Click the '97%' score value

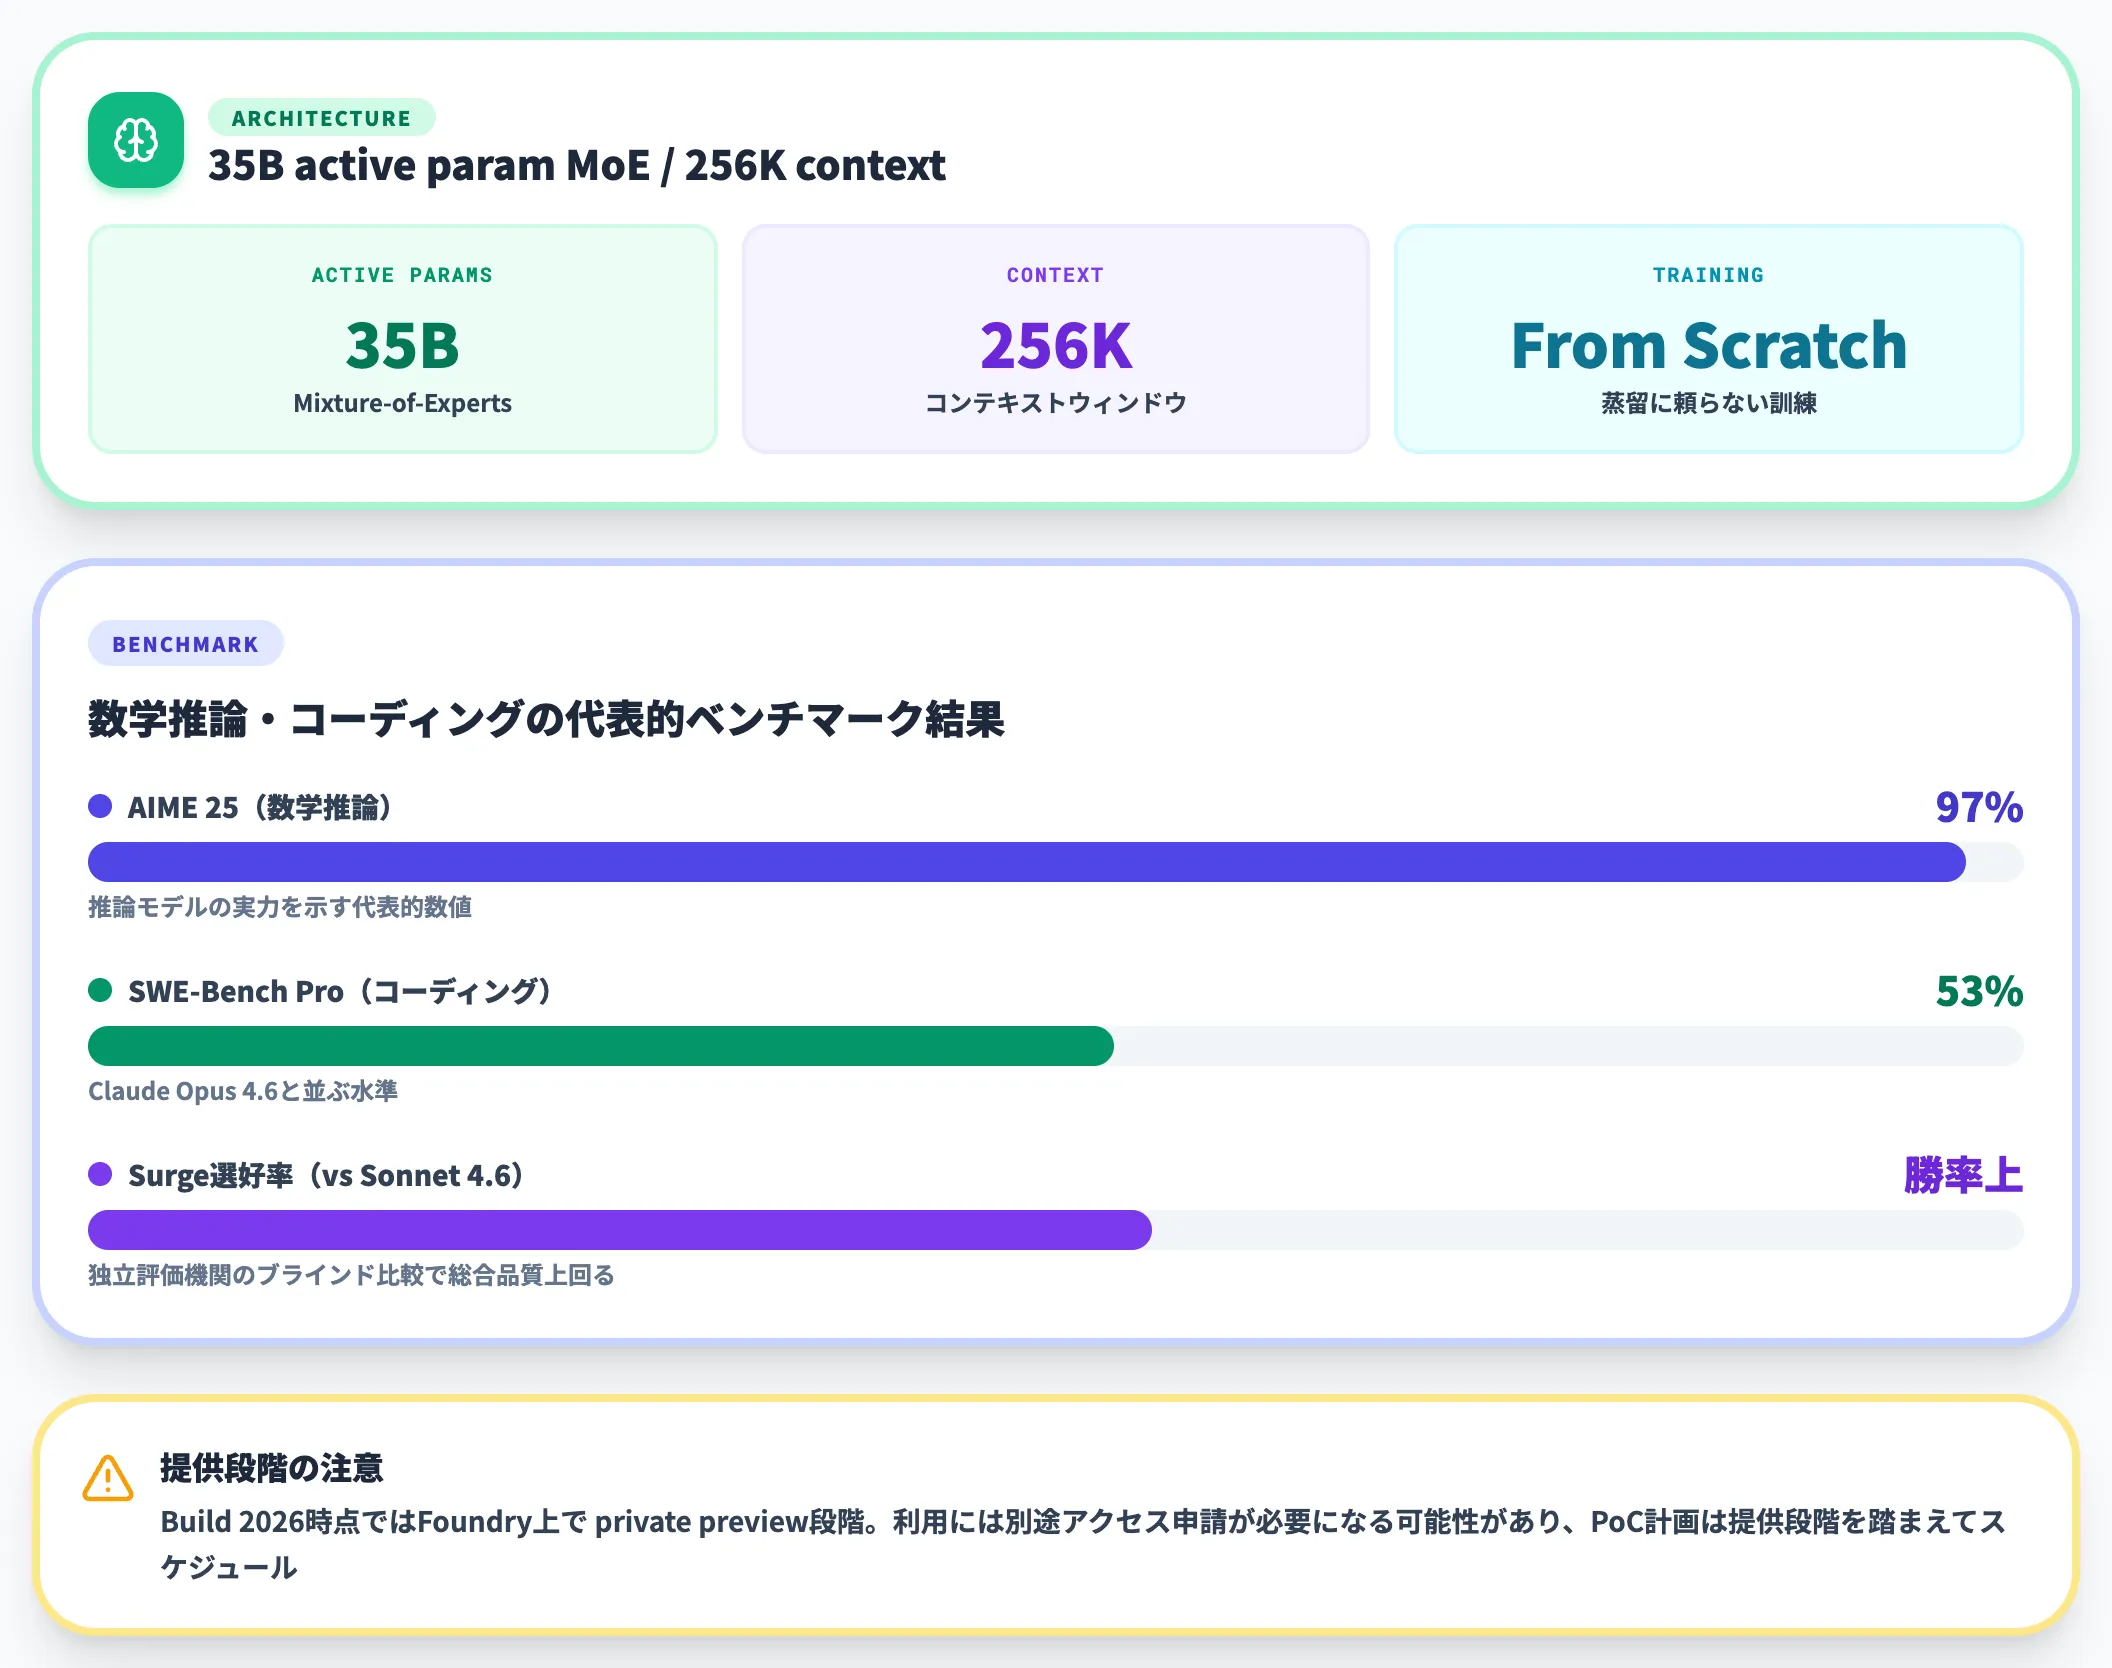coord(1979,807)
